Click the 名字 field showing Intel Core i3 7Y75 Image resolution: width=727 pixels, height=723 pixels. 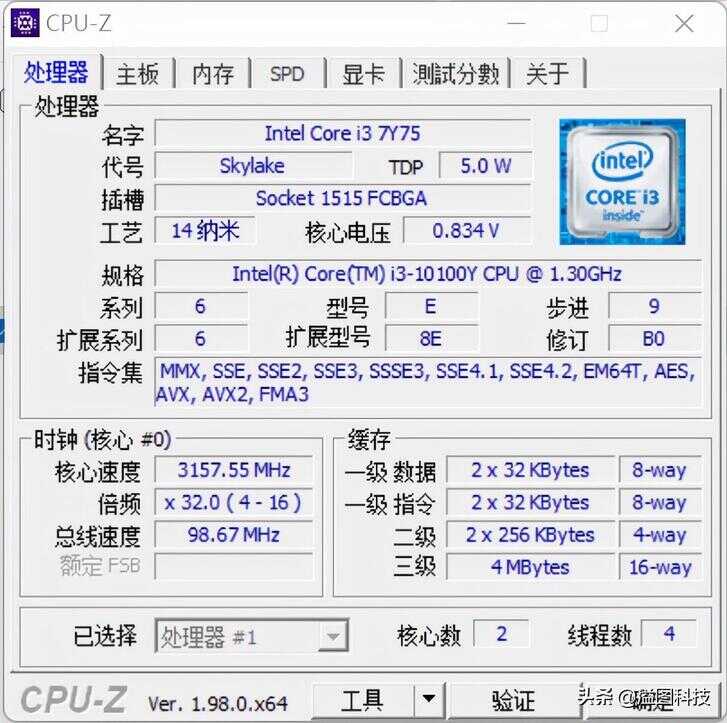[x=343, y=134]
